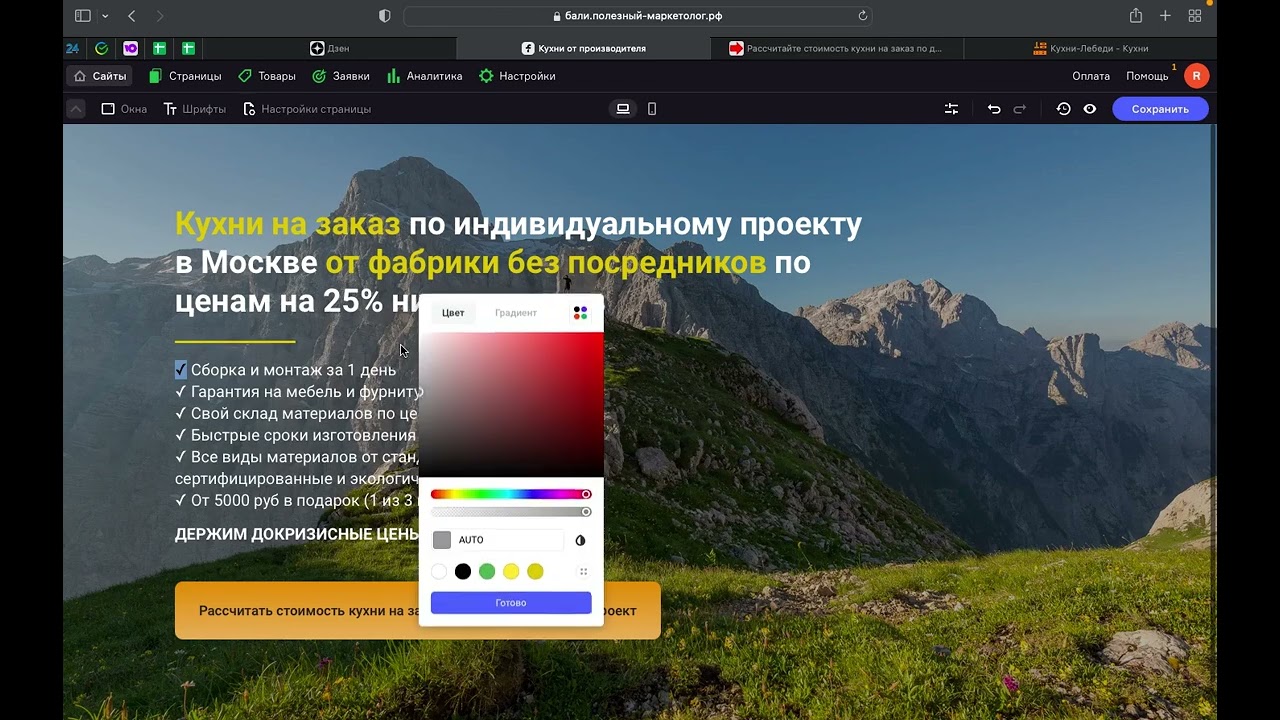Switch to the Градиент tab
The width and height of the screenshot is (1280, 720).
pyautogui.click(x=515, y=313)
